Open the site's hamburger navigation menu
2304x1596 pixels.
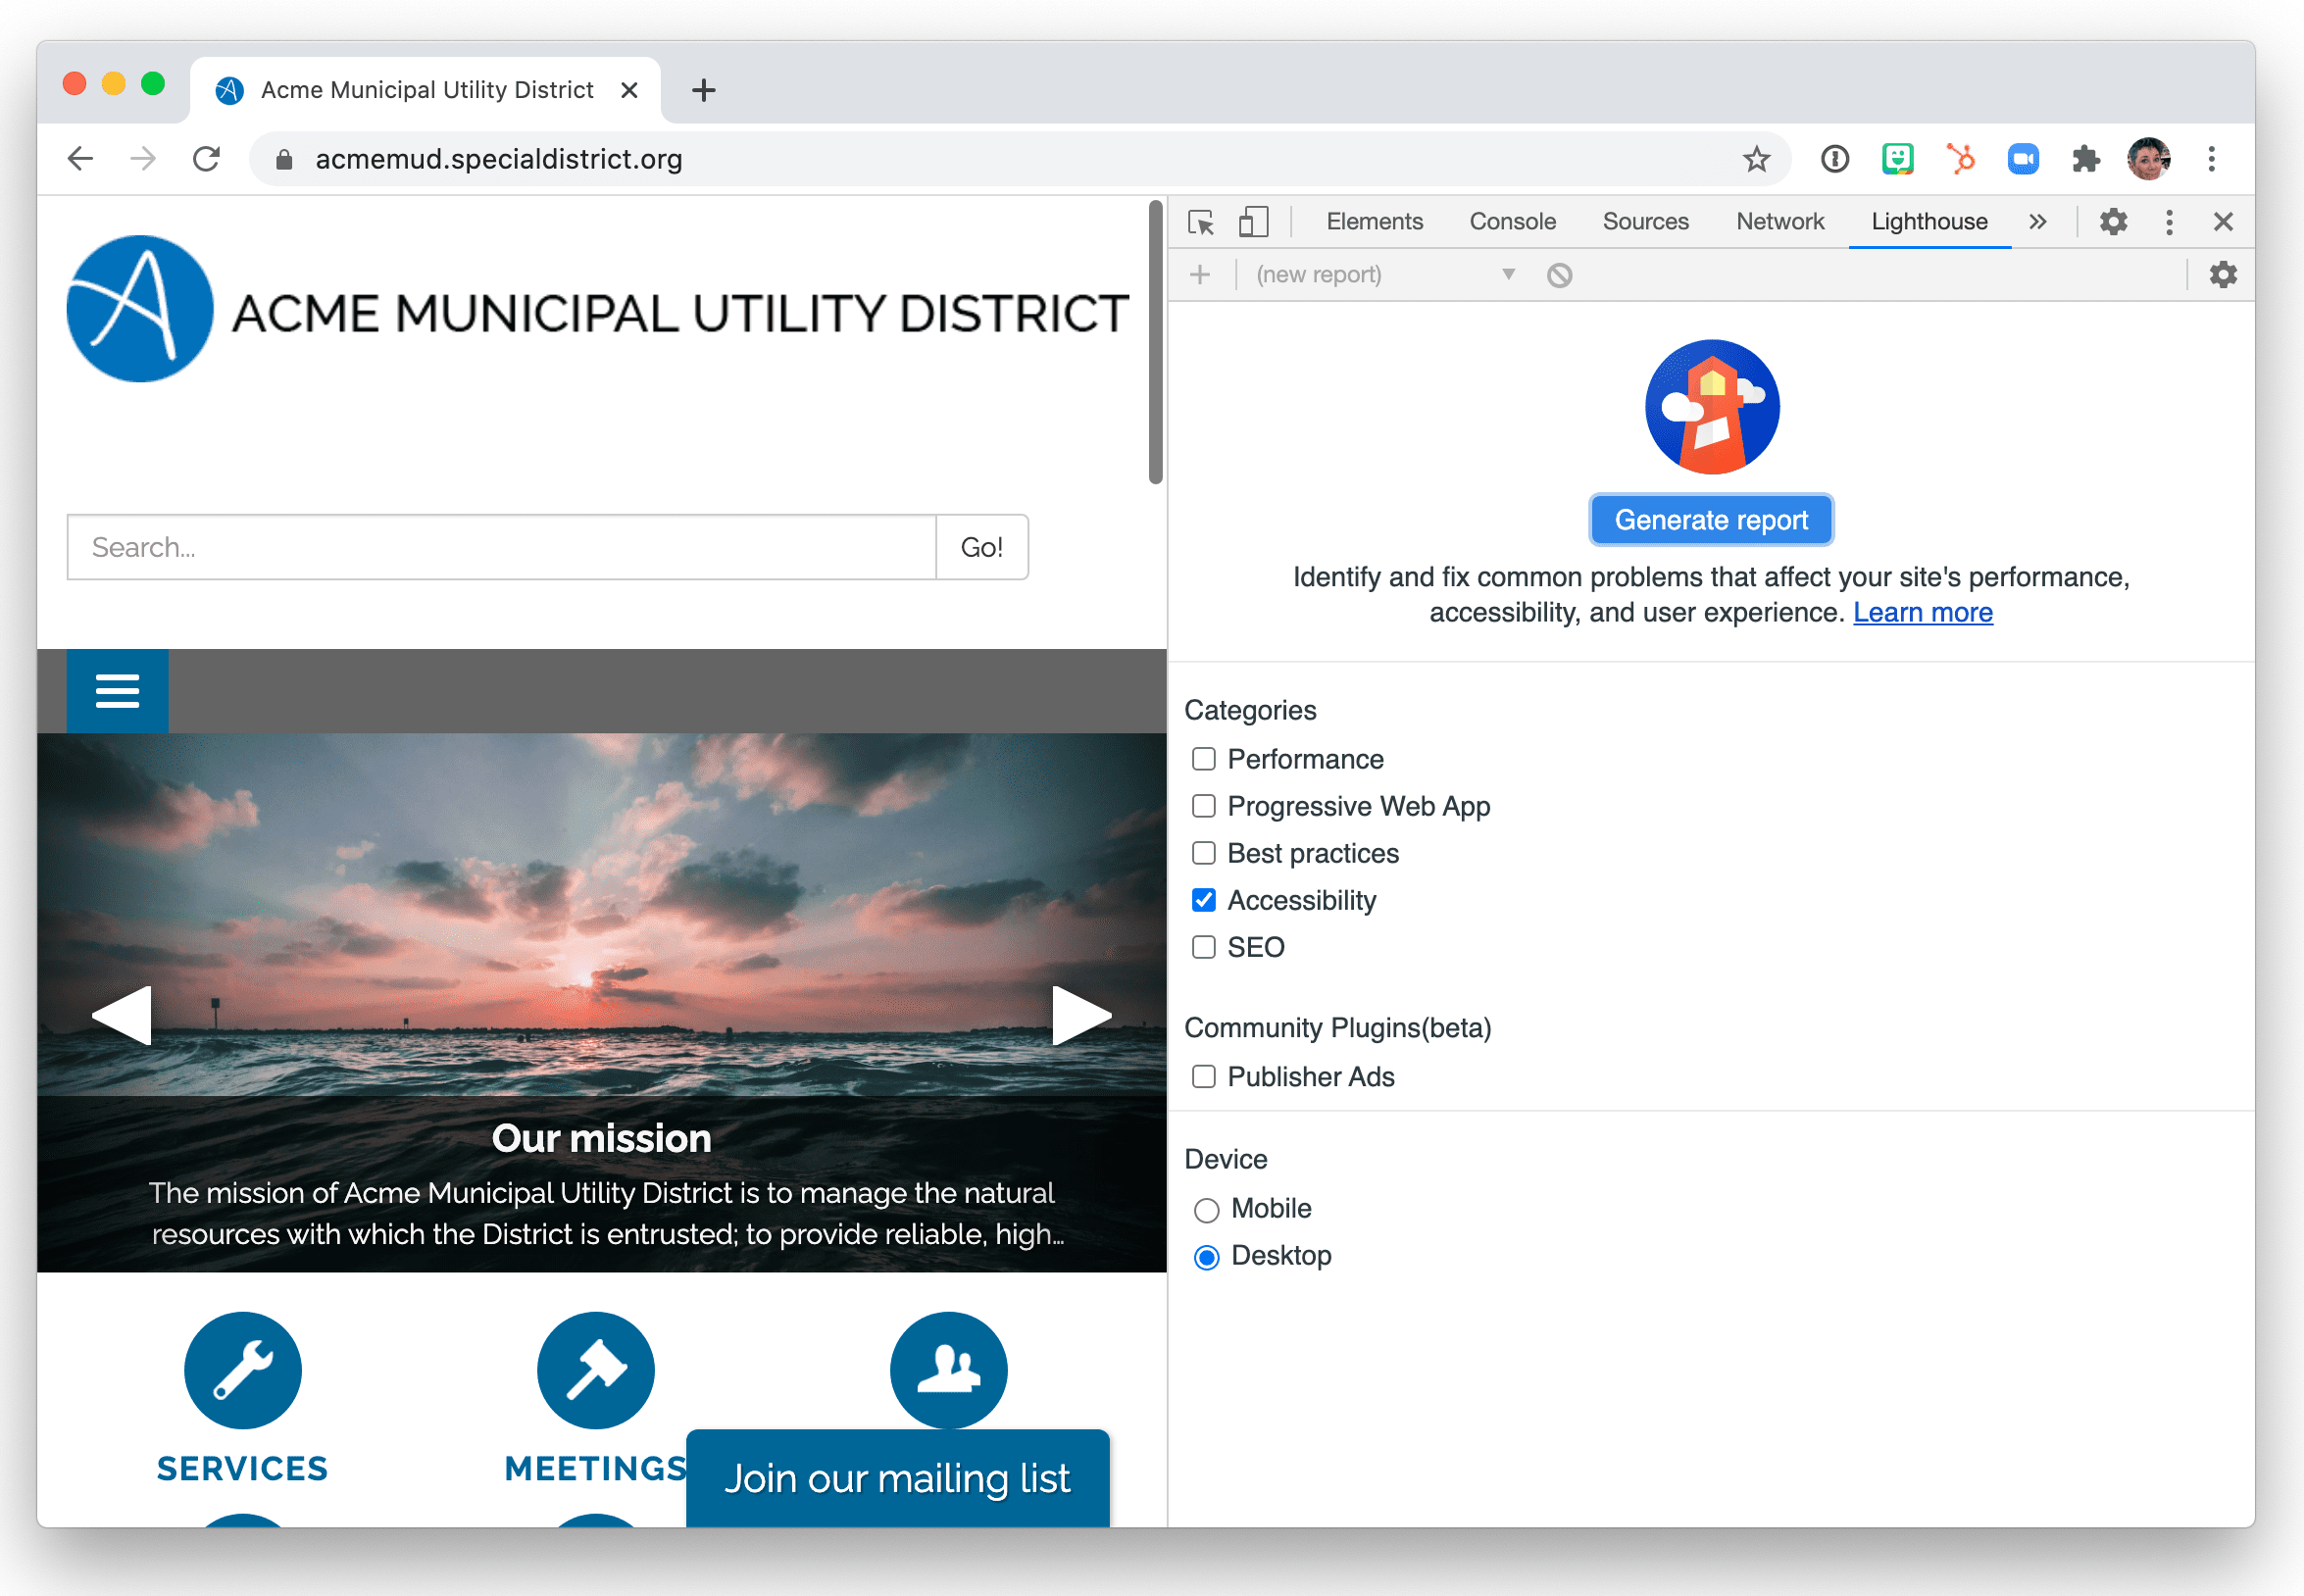click(x=117, y=691)
